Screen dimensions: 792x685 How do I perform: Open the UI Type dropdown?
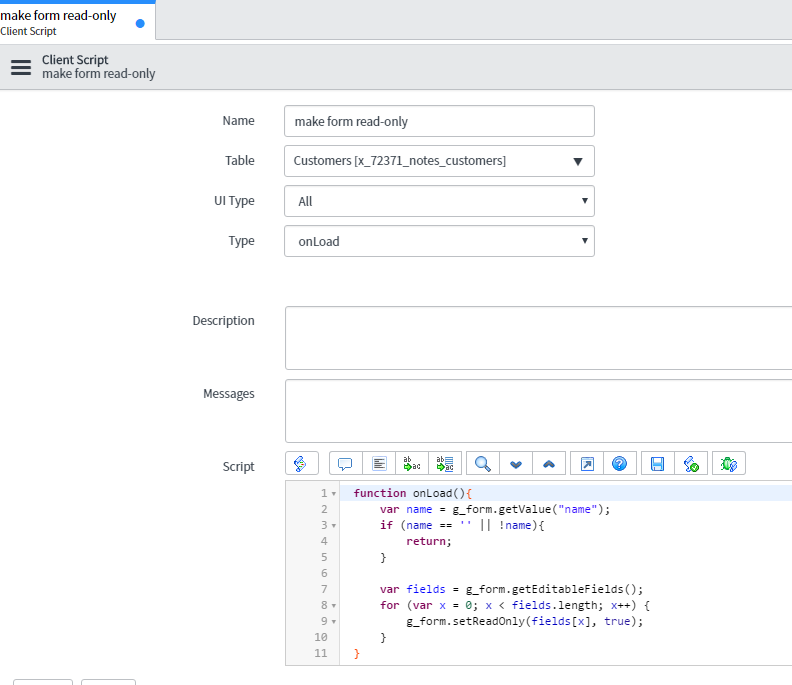pos(439,201)
